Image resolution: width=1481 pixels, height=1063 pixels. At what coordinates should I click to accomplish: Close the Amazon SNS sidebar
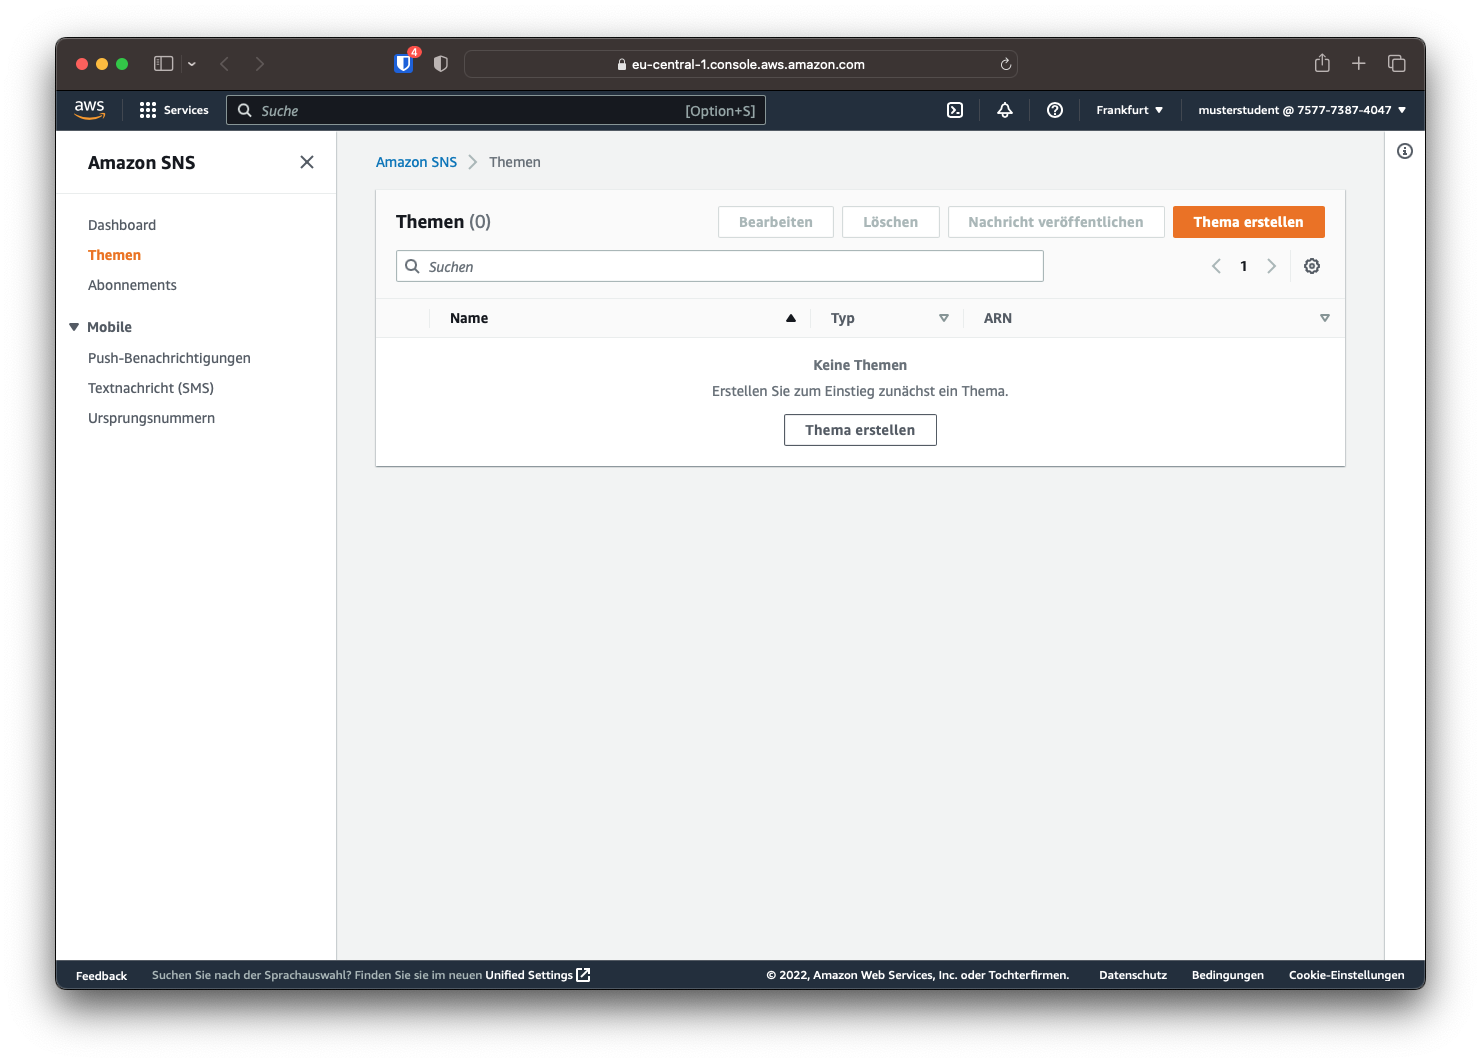pyautogui.click(x=307, y=162)
